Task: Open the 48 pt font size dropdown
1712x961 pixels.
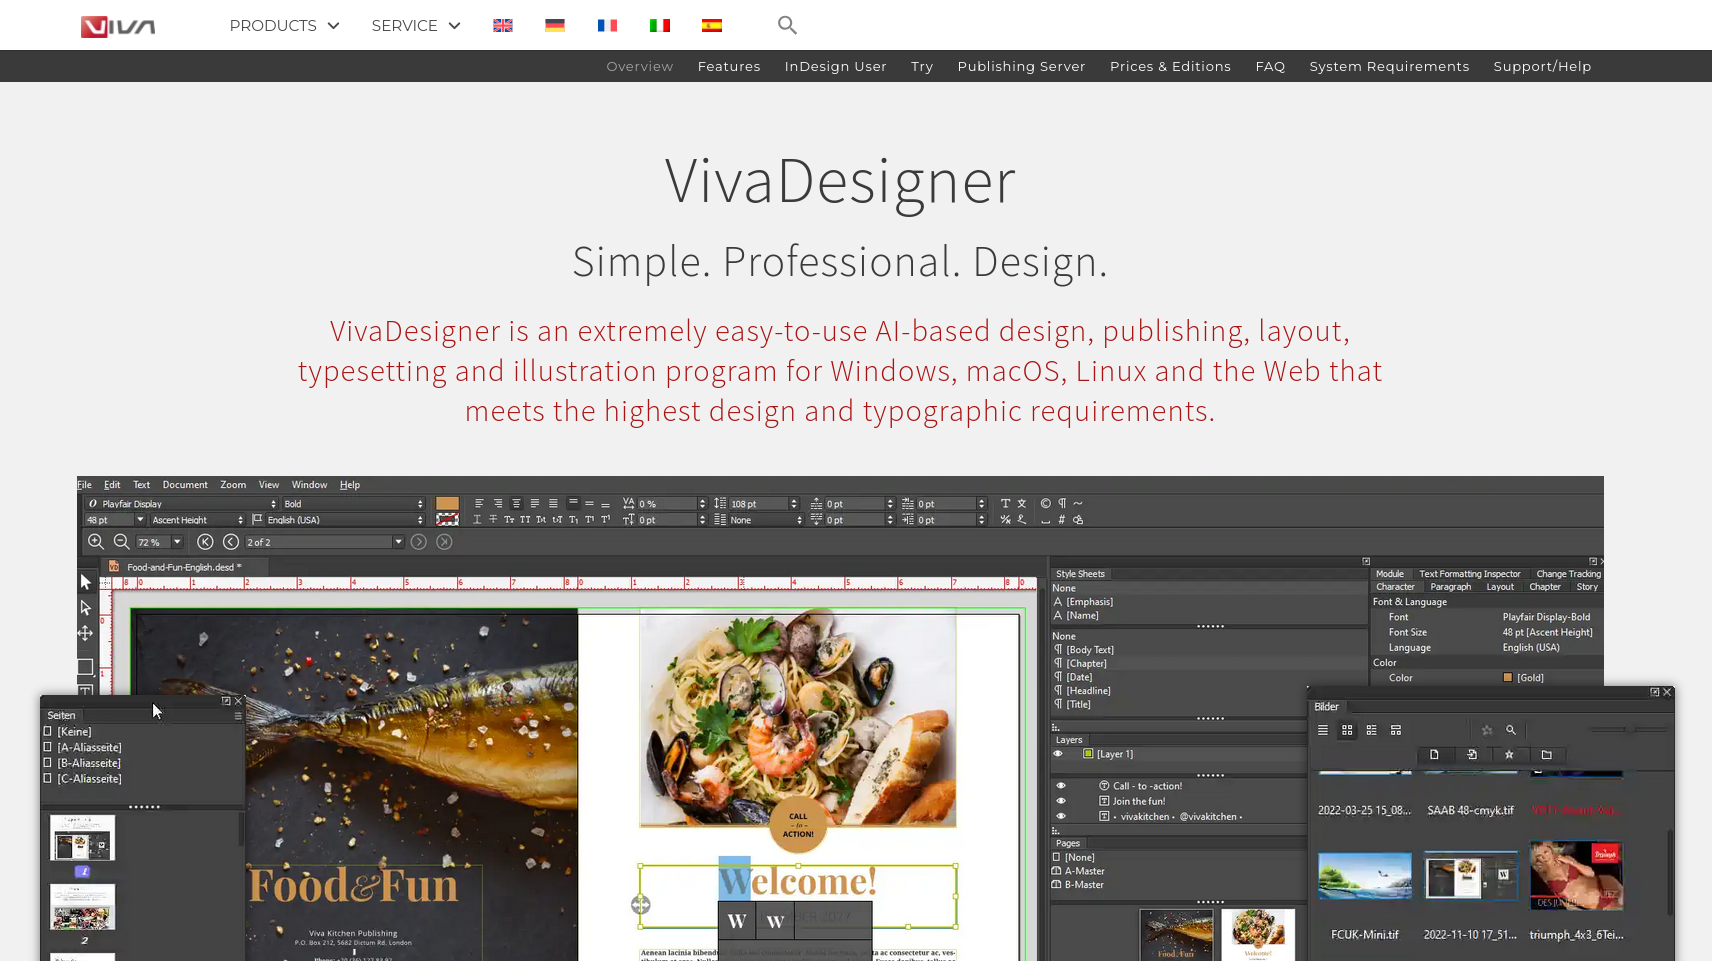Action: click(115, 520)
